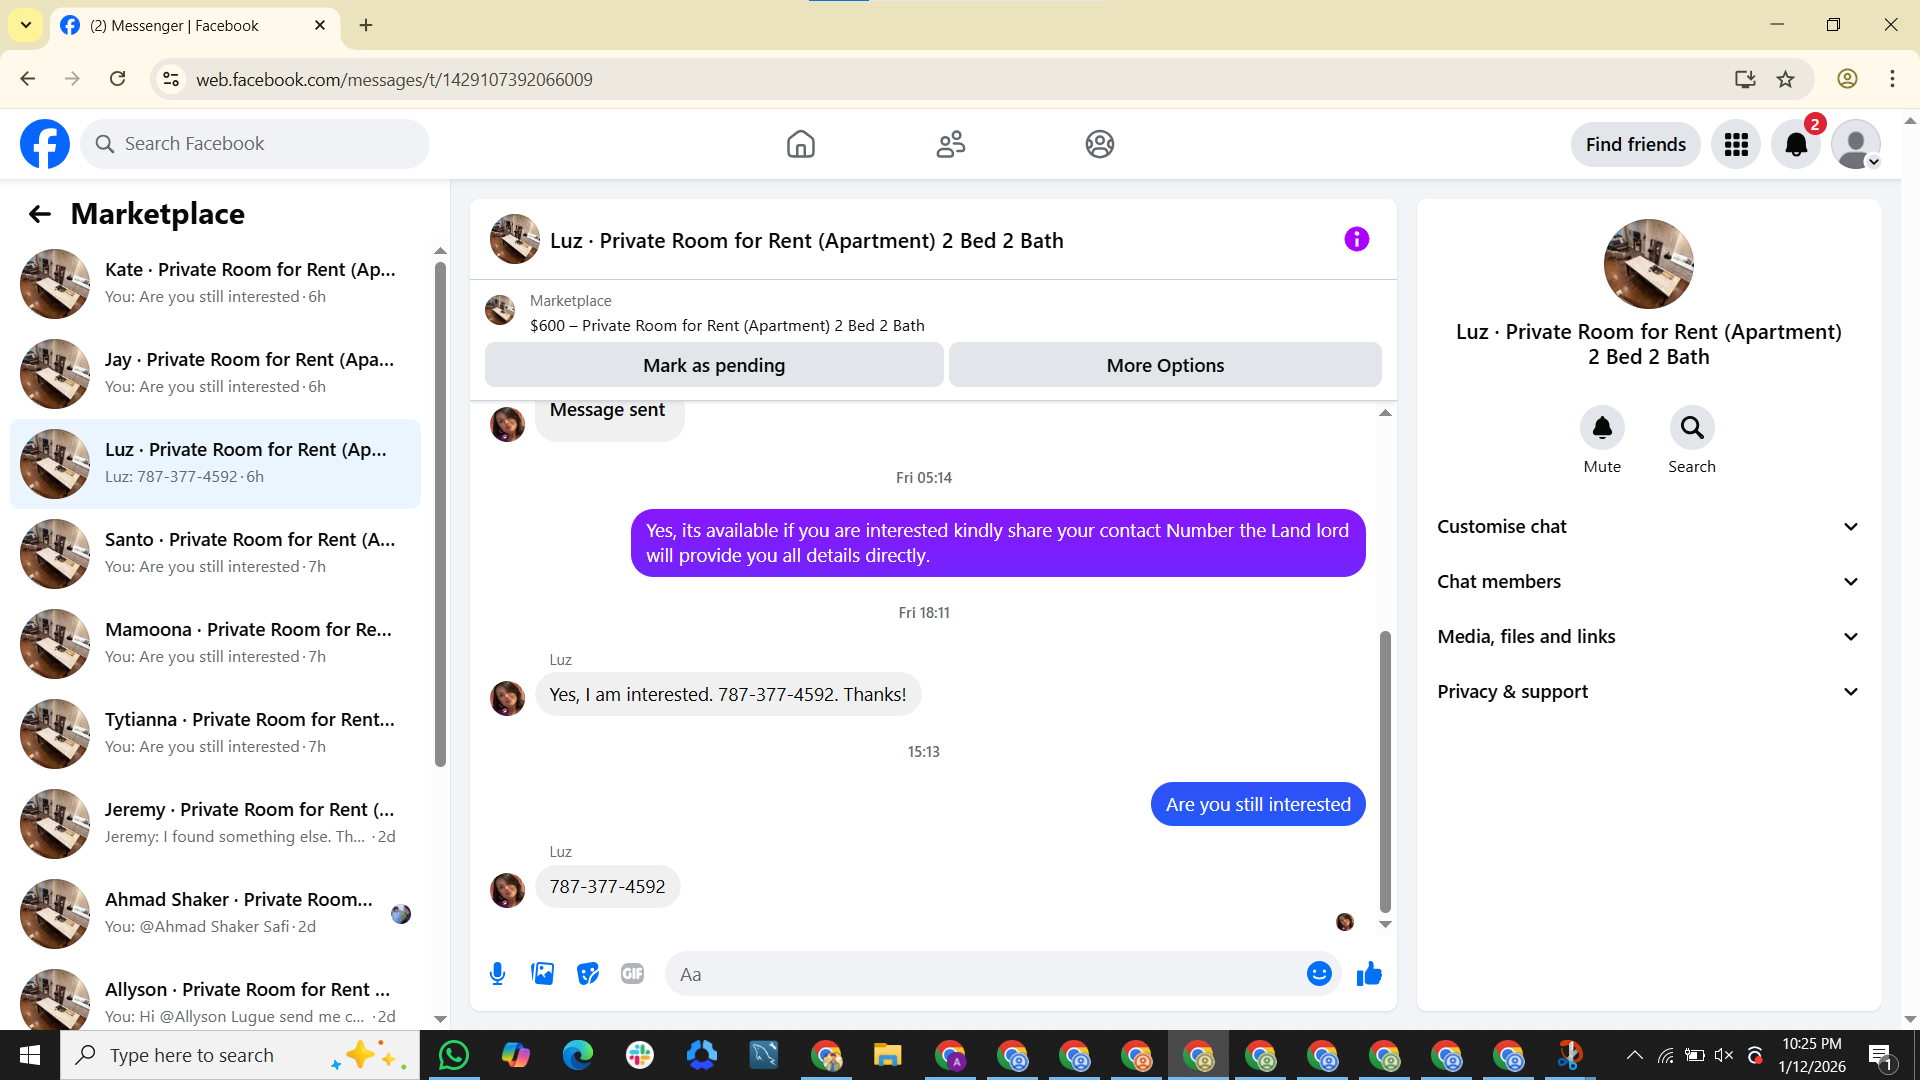Click the message text field Aa
This screenshot has height=1080, width=1920.
[985, 974]
